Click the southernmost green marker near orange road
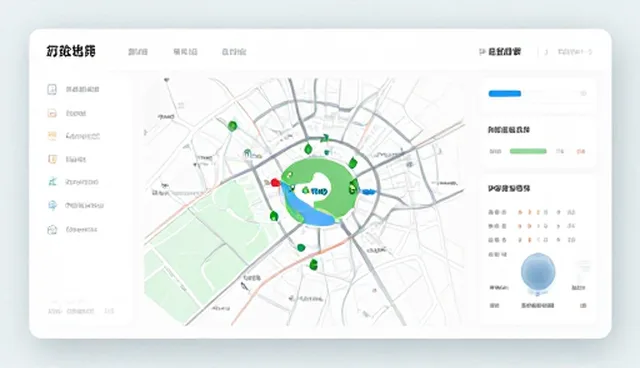Image resolution: width=640 pixels, height=368 pixels. point(313,265)
